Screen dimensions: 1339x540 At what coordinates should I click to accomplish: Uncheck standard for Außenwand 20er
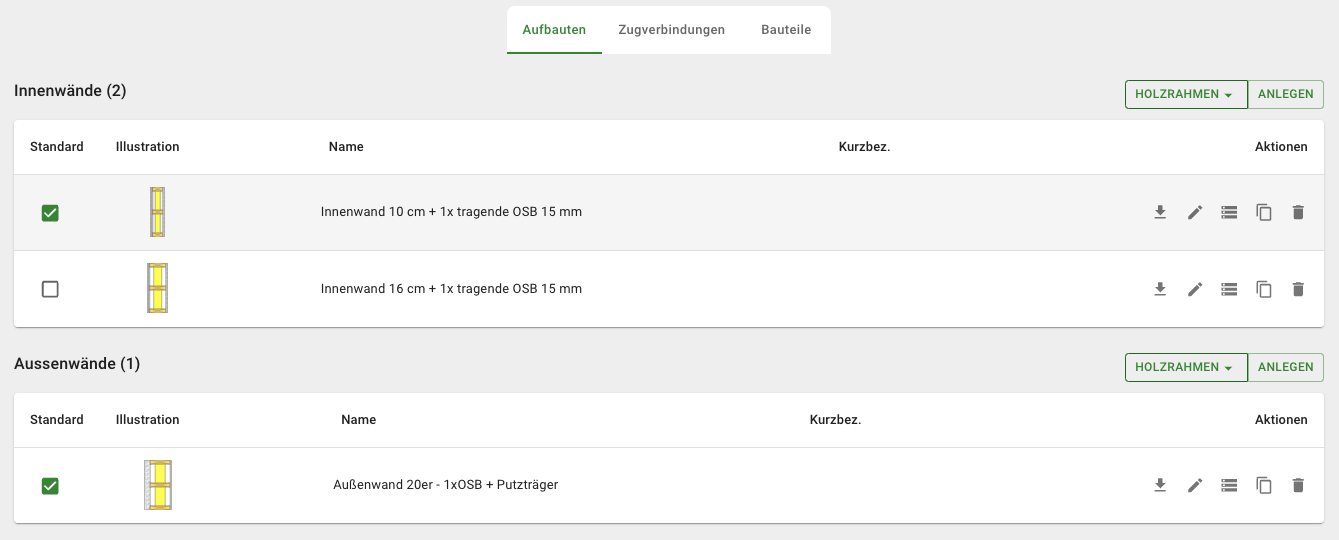50,486
